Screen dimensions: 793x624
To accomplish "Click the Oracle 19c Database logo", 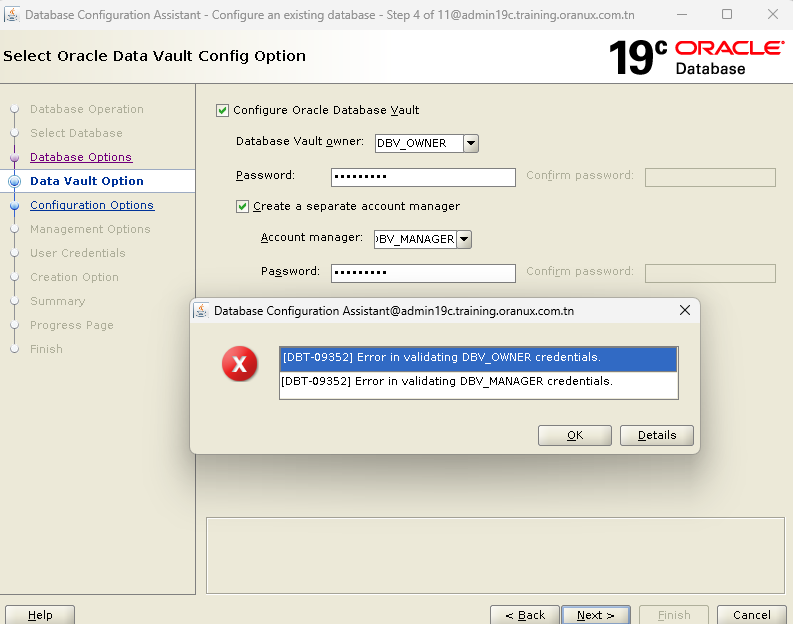I will [696, 57].
